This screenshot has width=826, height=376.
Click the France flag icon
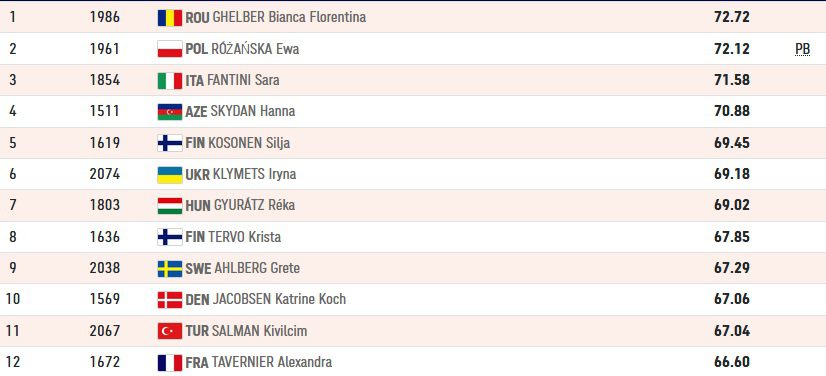click(170, 362)
